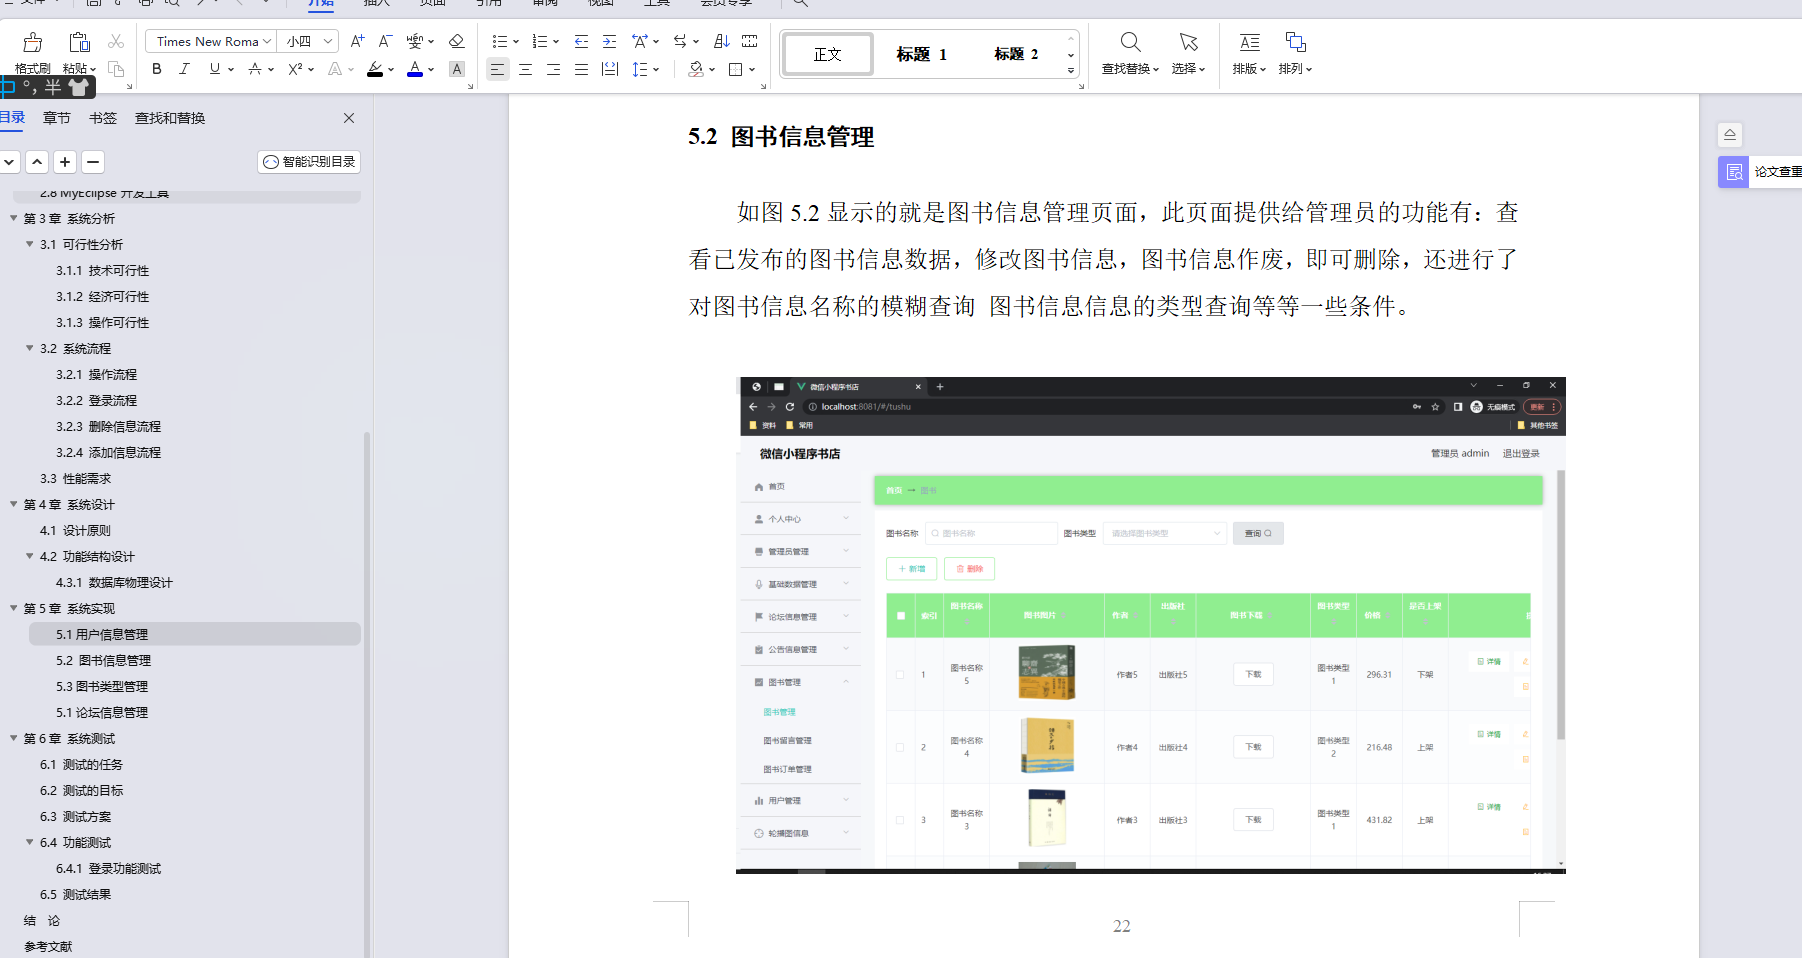Open the 论文查重 panel icon
The width and height of the screenshot is (1802, 958).
tap(1733, 172)
